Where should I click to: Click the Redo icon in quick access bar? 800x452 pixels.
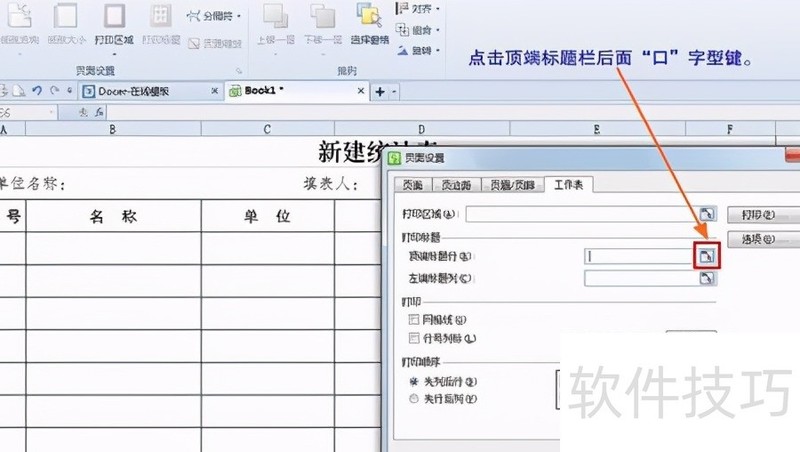click(x=55, y=91)
